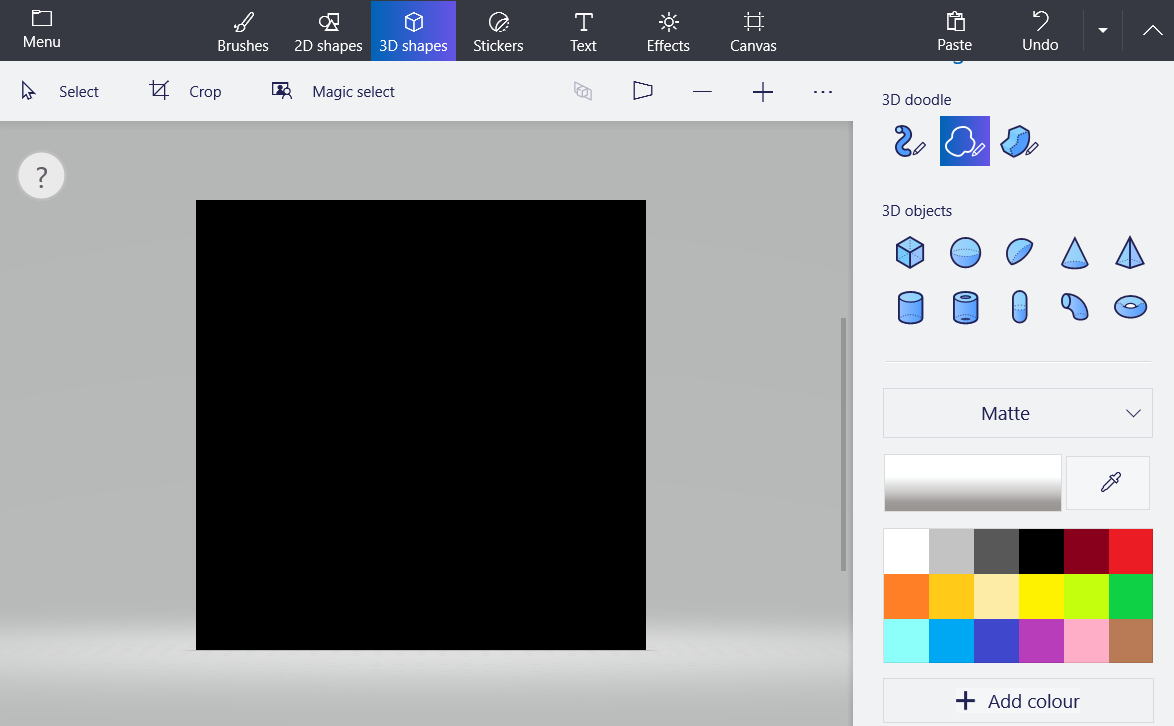Insert a sphere 3D object
Screen dimensions: 1174x726
(x=965, y=252)
